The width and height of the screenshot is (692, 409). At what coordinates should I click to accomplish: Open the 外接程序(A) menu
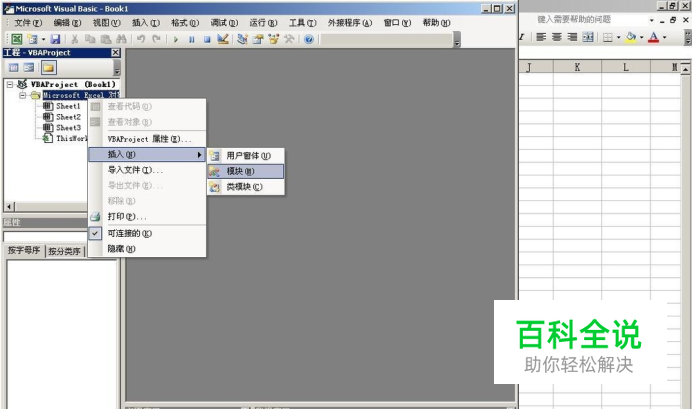350,23
